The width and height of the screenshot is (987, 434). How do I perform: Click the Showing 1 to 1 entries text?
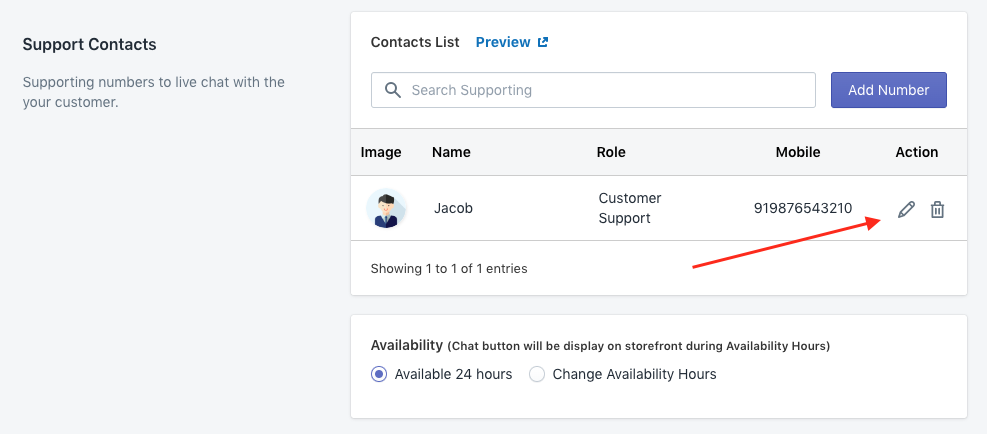click(x=449, y=268)
